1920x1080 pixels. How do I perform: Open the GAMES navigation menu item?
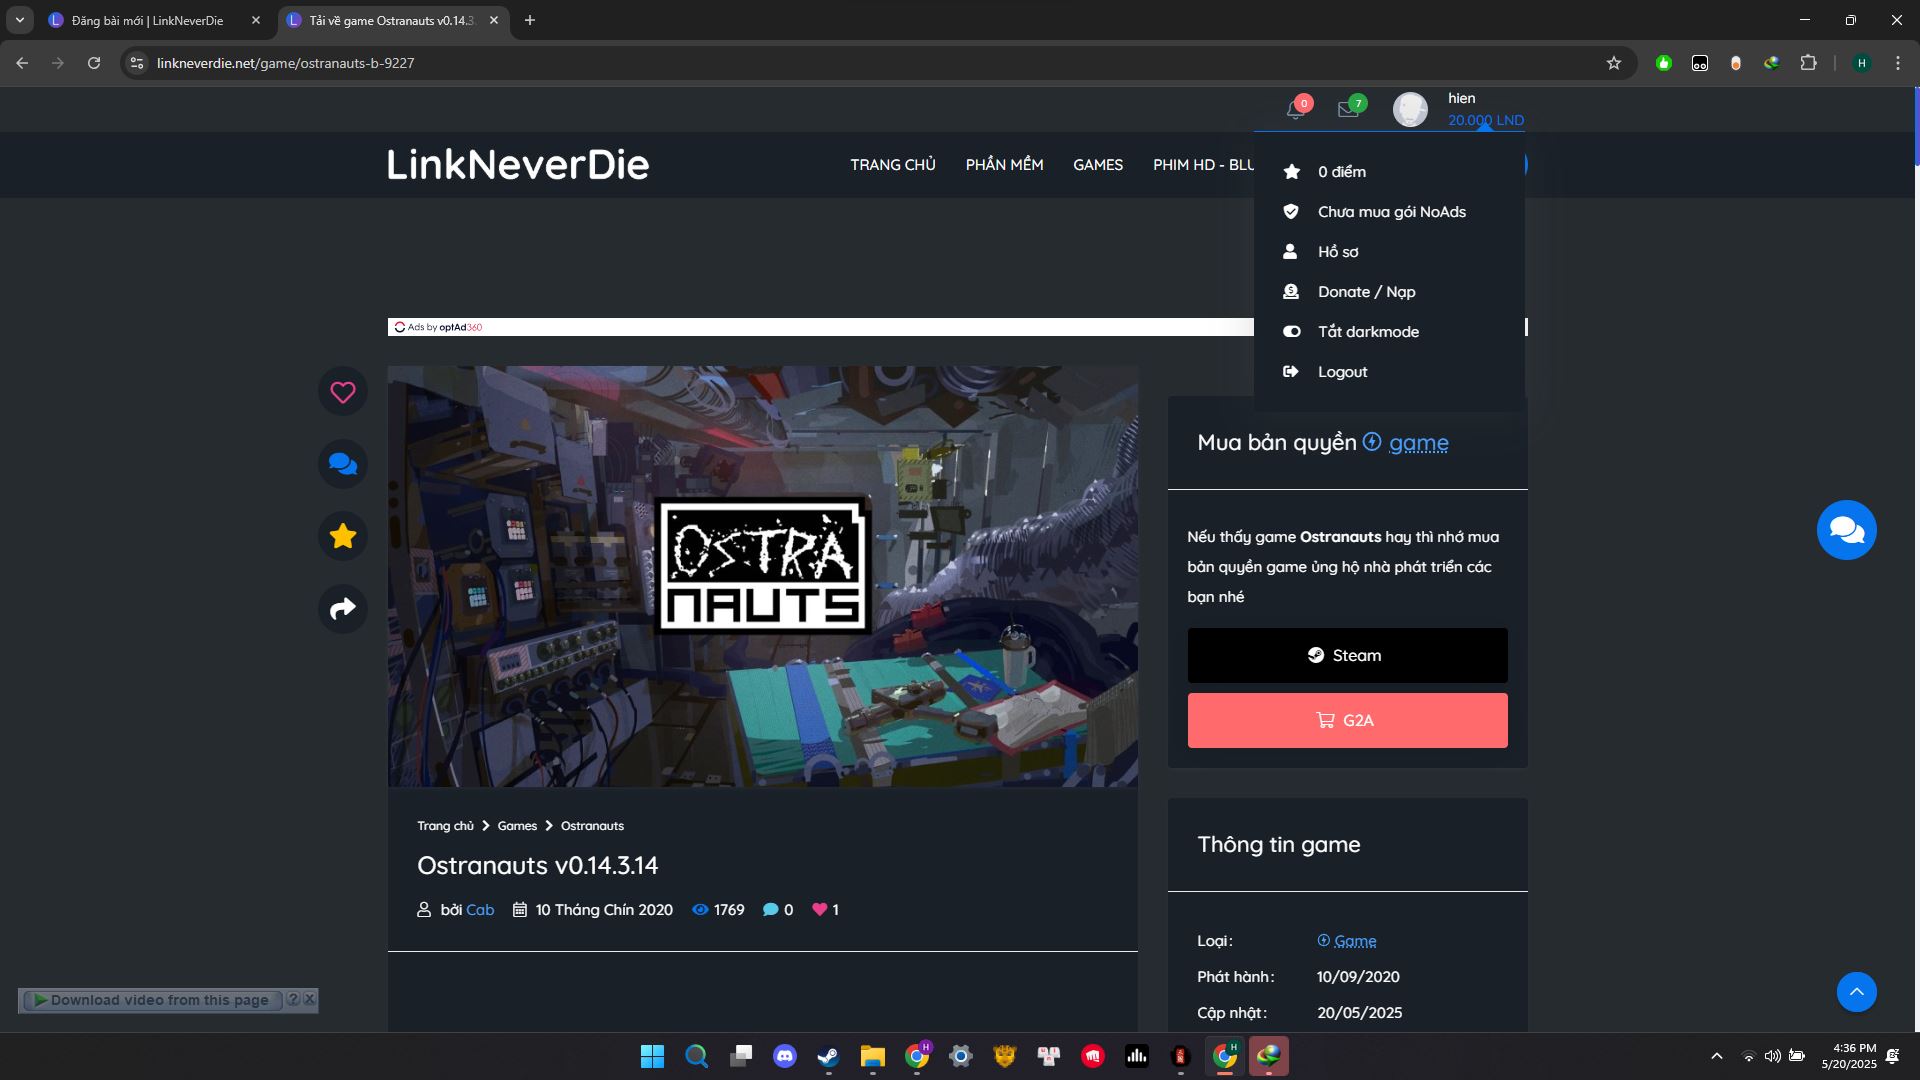(x=1097, y=165)
